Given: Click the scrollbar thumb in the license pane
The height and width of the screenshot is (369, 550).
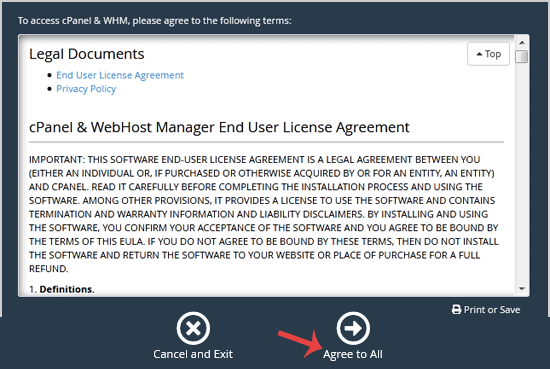Looking at the screenshot, I should click(522, 56).
